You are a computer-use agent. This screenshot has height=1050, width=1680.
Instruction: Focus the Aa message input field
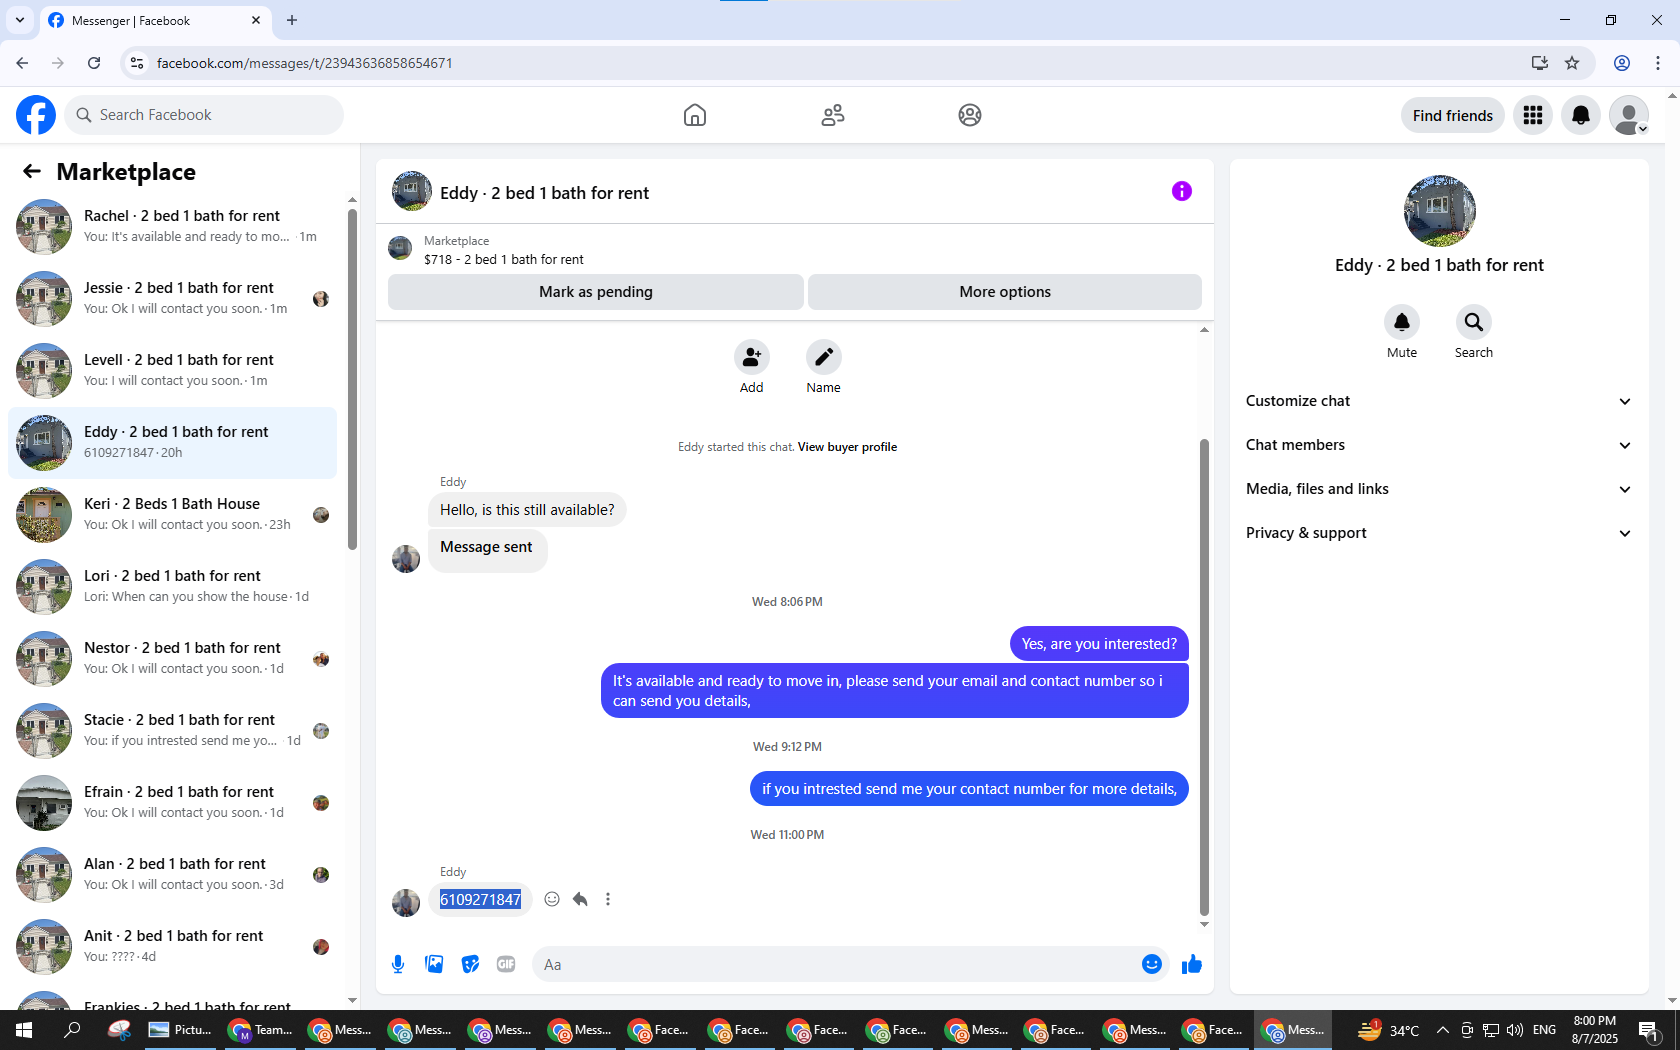[835, 964]
